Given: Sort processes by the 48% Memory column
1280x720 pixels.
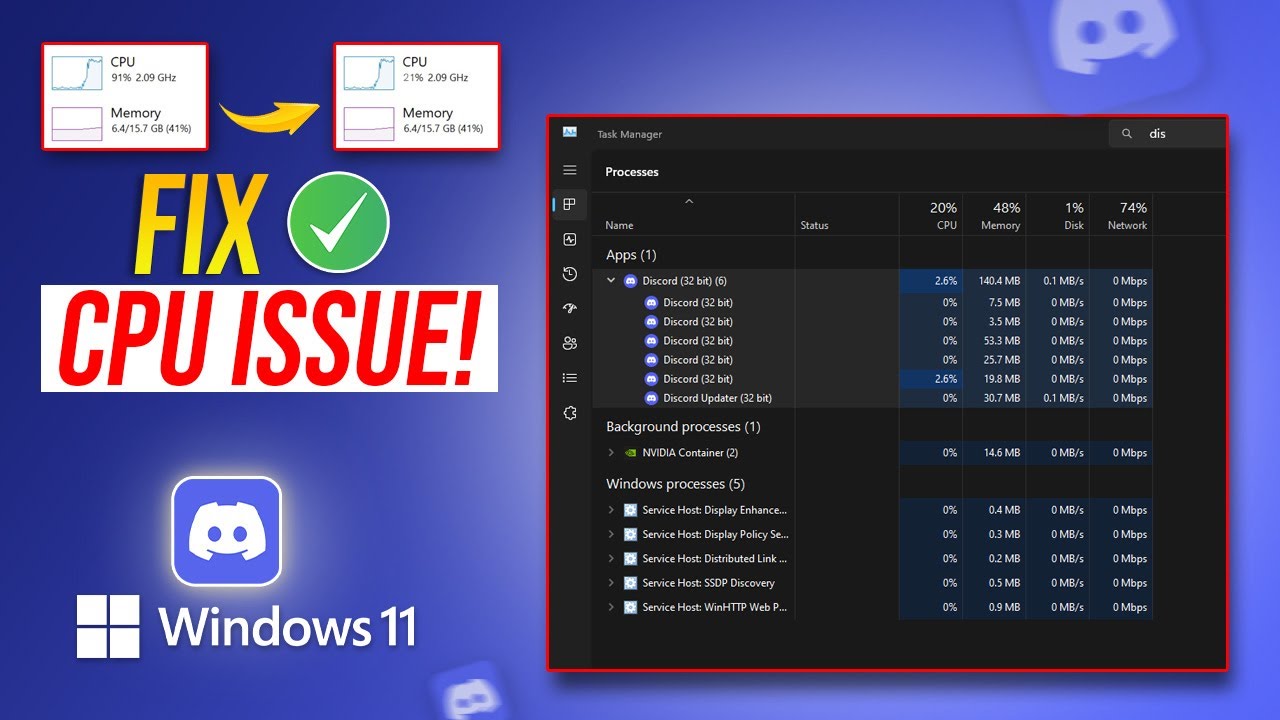Looking at the screenshot, I should pyautogui.click(x=995, y=215).
